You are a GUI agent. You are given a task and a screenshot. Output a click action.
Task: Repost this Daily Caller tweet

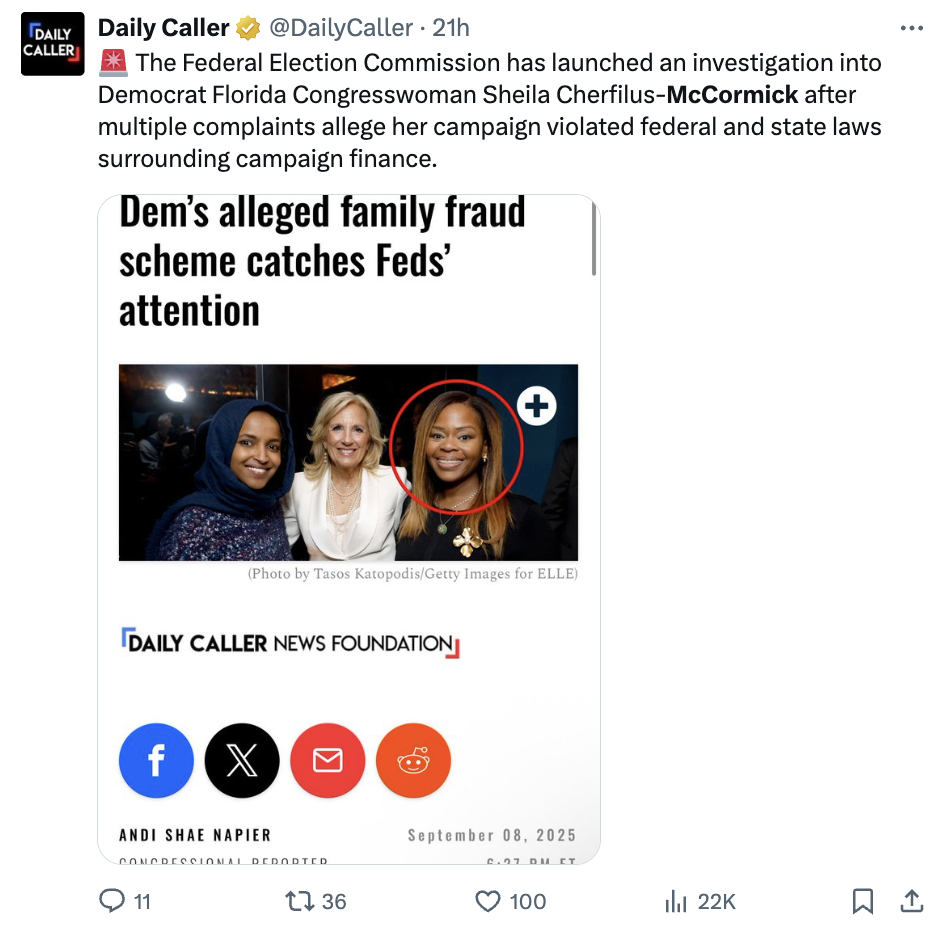tap(300, 901)
